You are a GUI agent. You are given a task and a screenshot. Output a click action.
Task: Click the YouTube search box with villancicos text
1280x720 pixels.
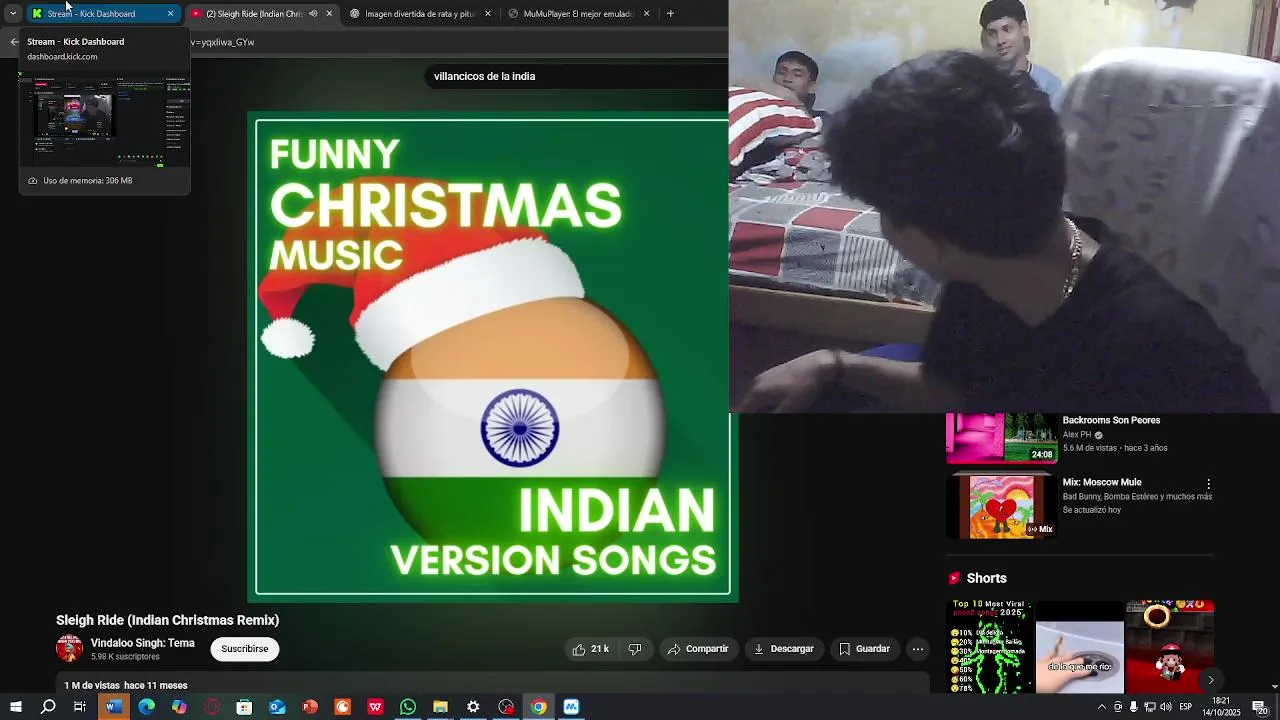tap(575, 76)
